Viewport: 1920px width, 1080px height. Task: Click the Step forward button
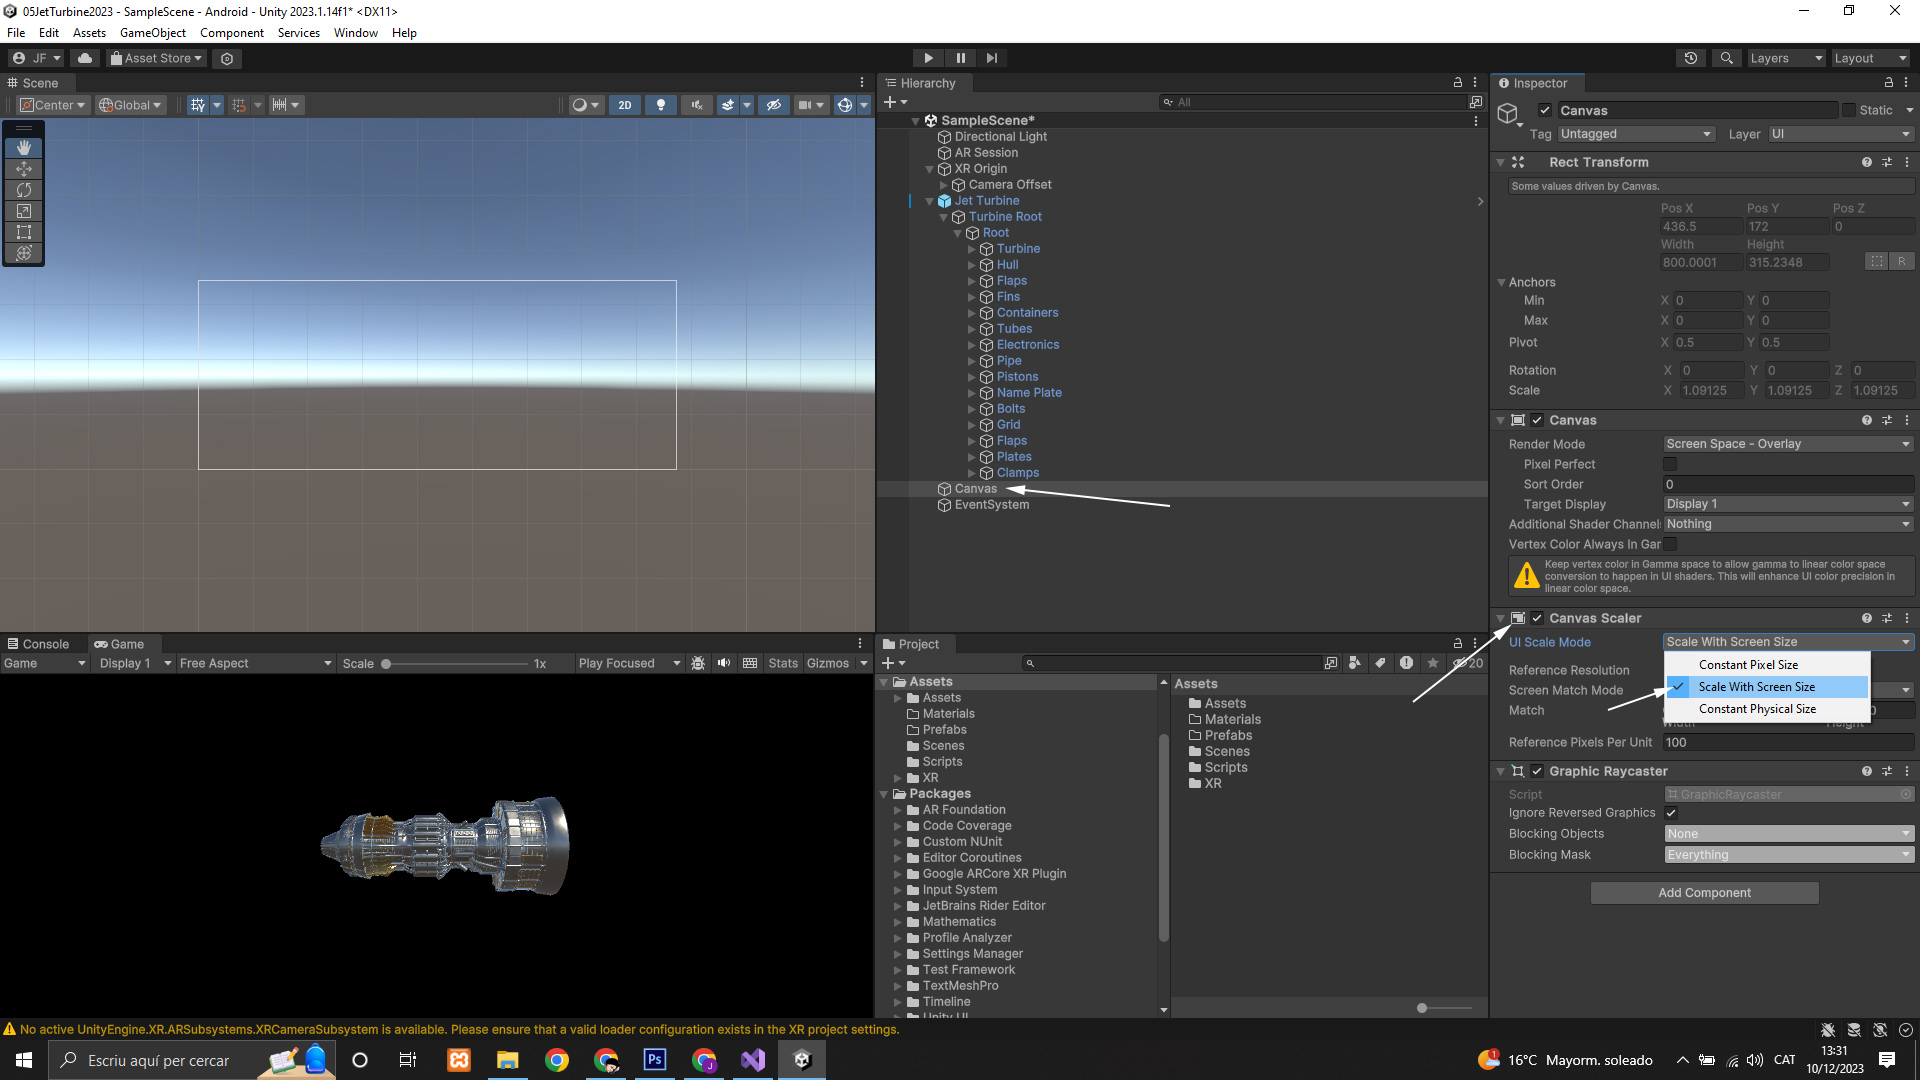click(x=991, y=58)
